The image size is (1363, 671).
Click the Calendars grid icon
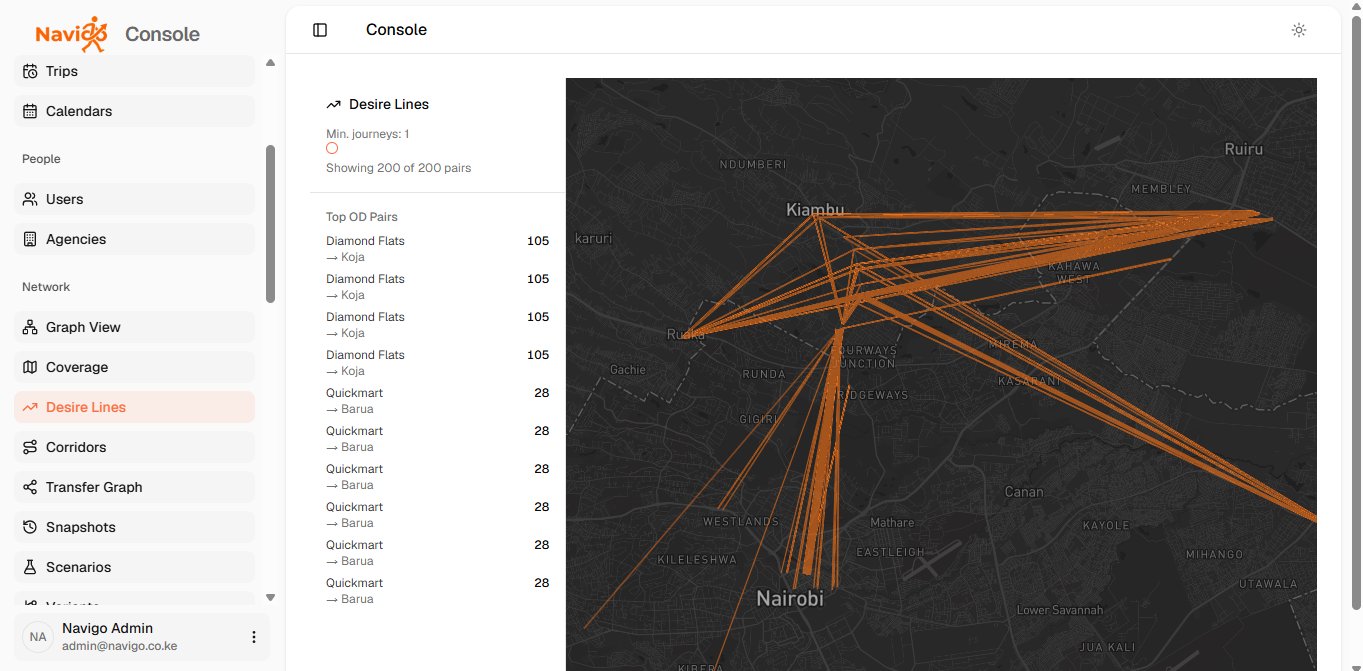point(30,111)
